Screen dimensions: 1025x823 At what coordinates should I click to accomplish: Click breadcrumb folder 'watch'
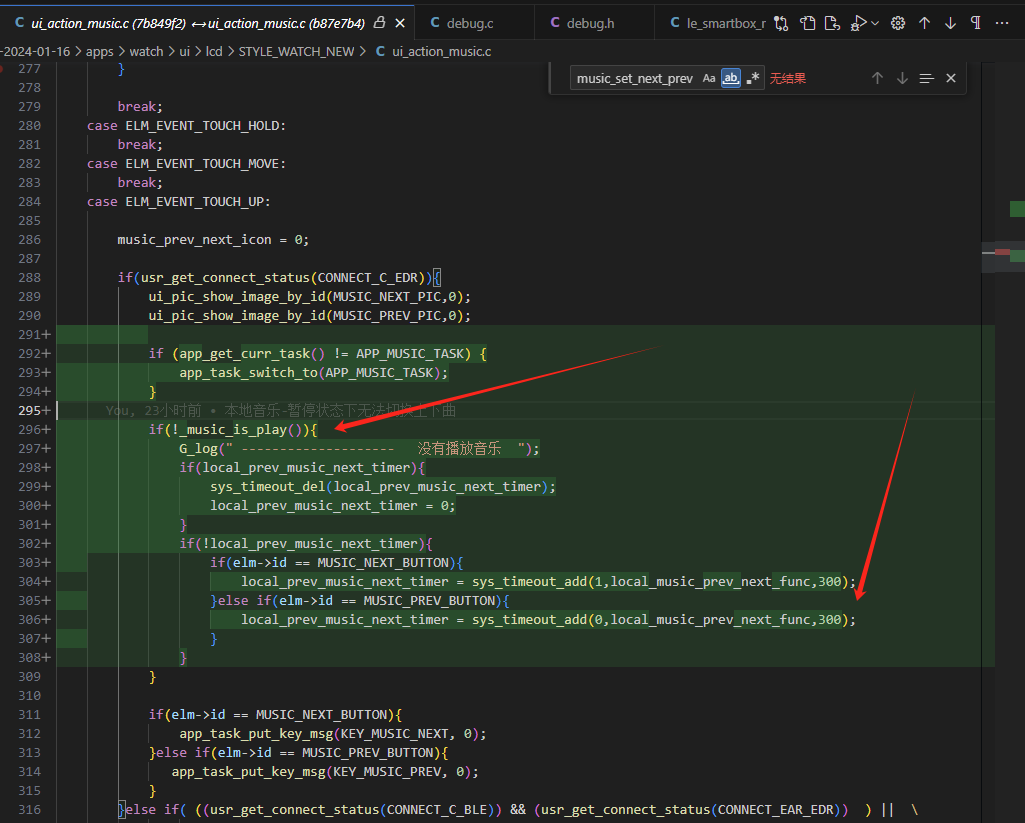tap(146, 52)
